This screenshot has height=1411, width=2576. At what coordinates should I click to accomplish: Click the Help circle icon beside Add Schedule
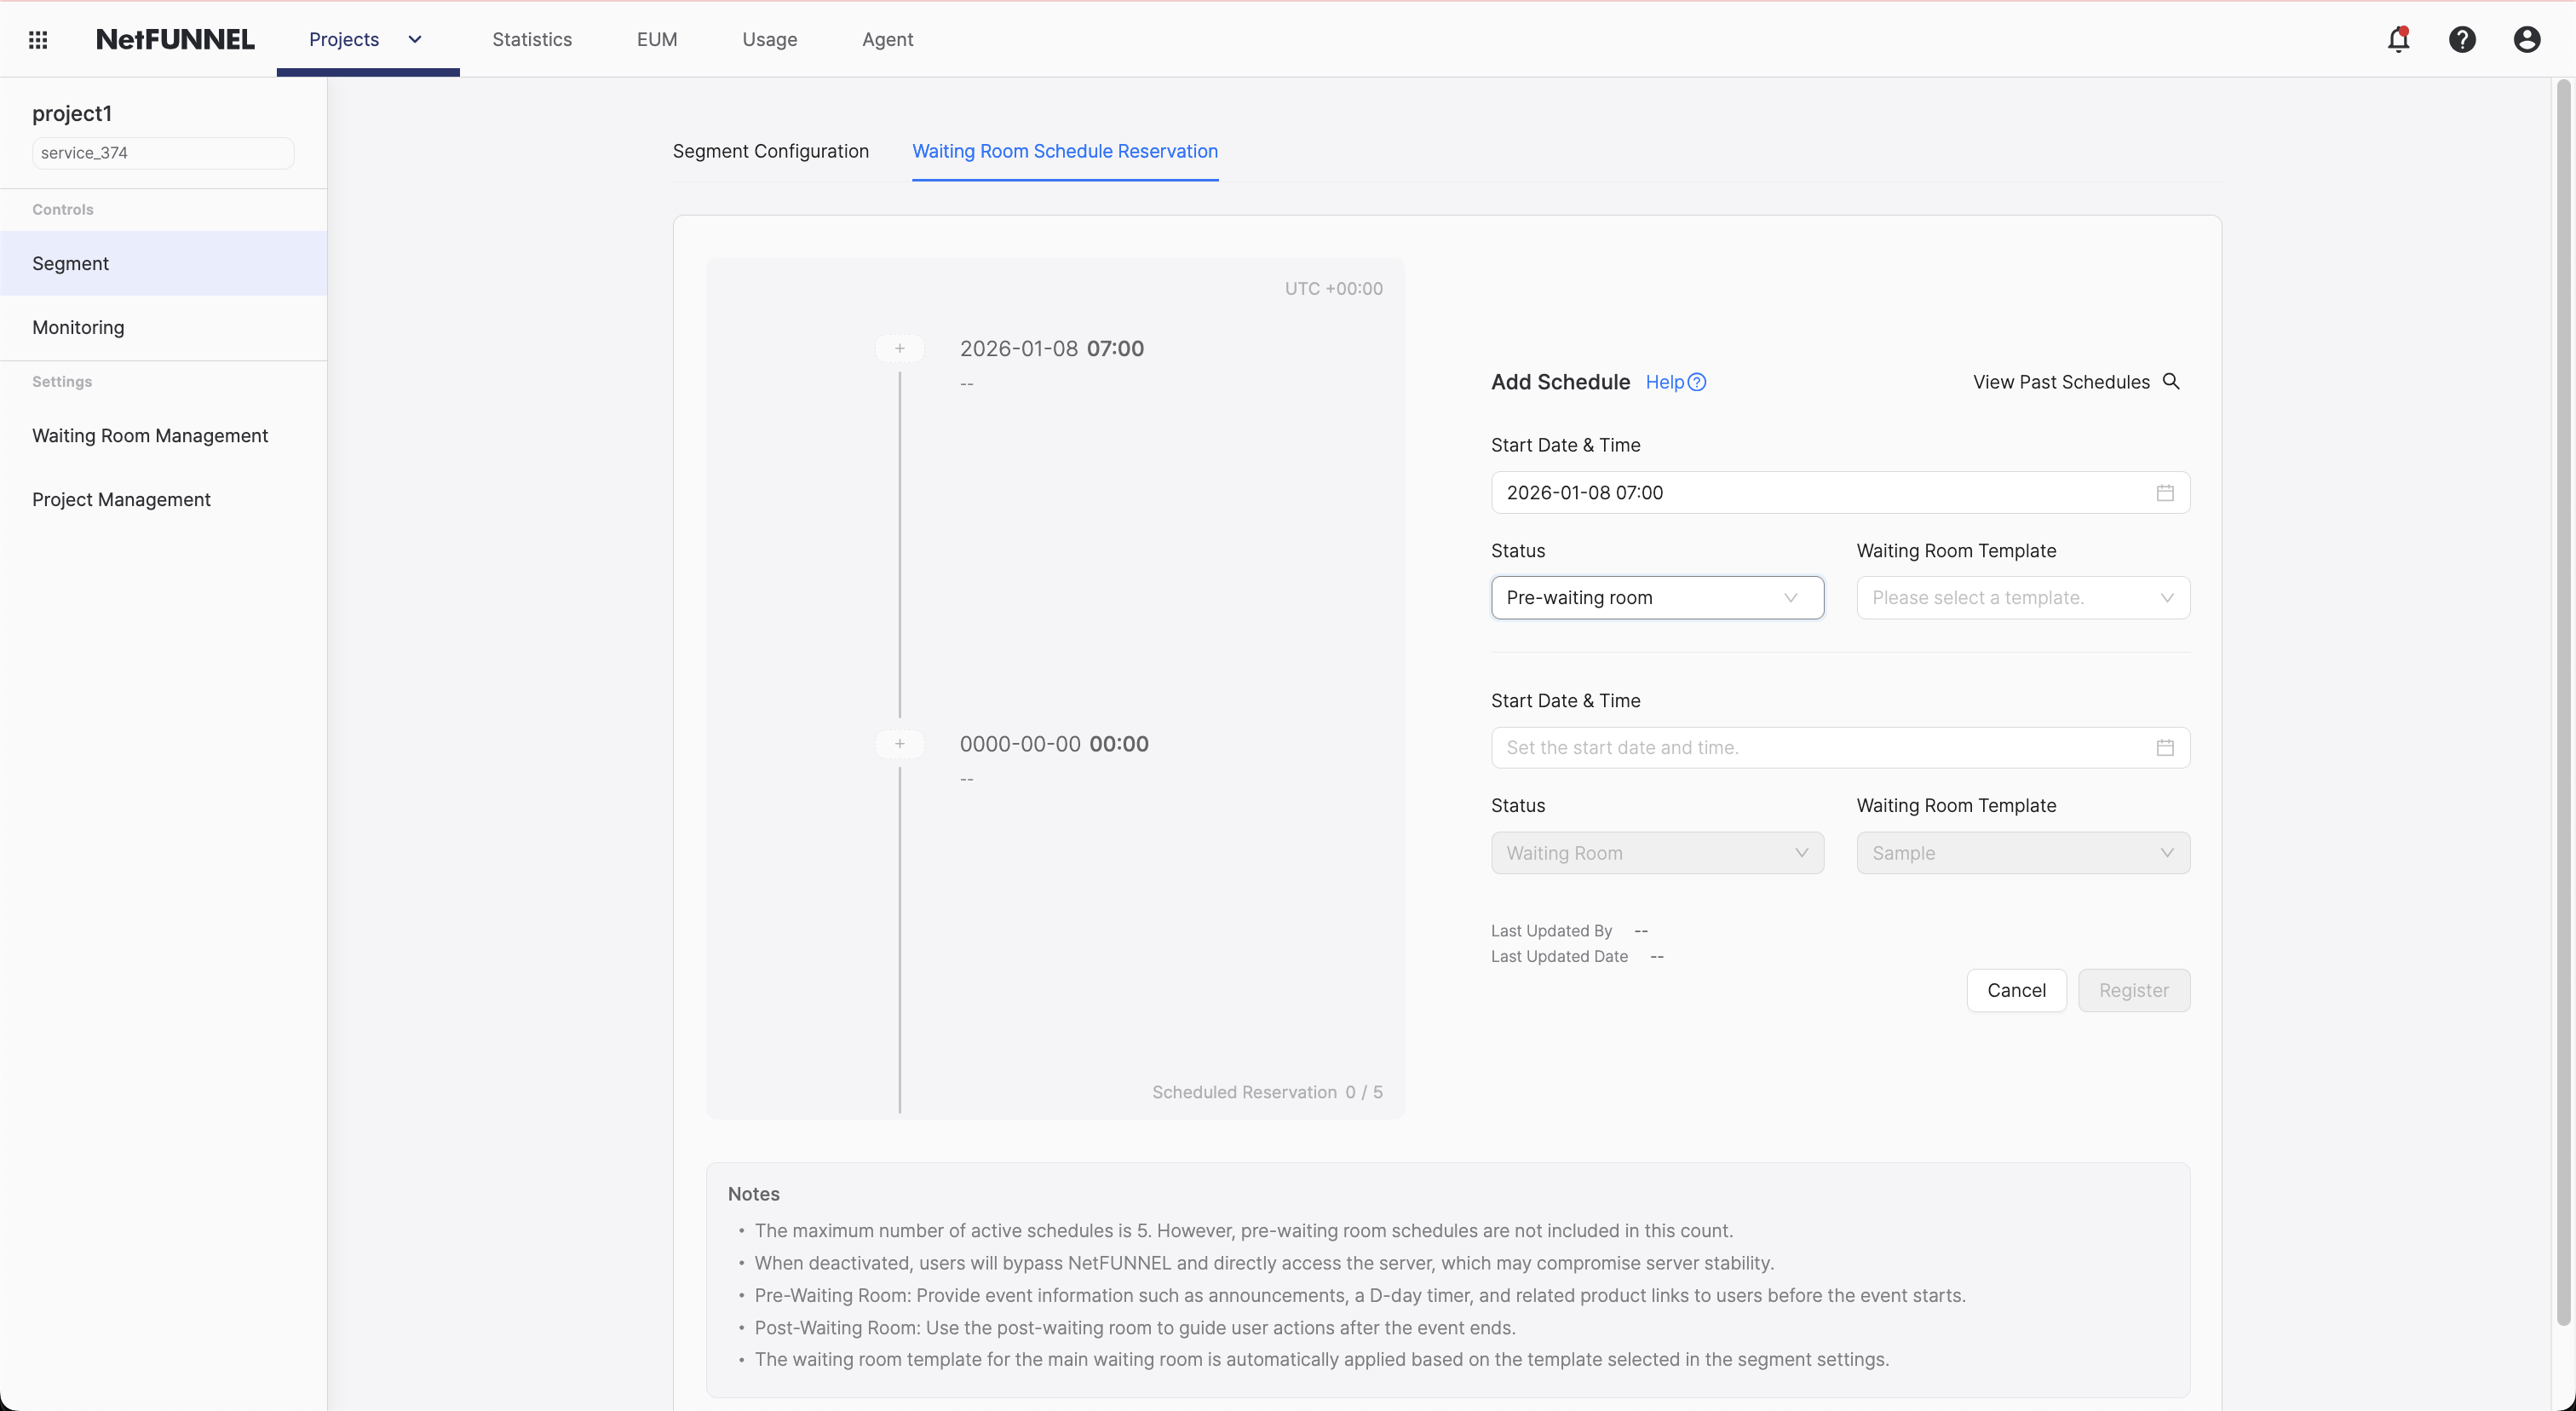coord(1697,382)
